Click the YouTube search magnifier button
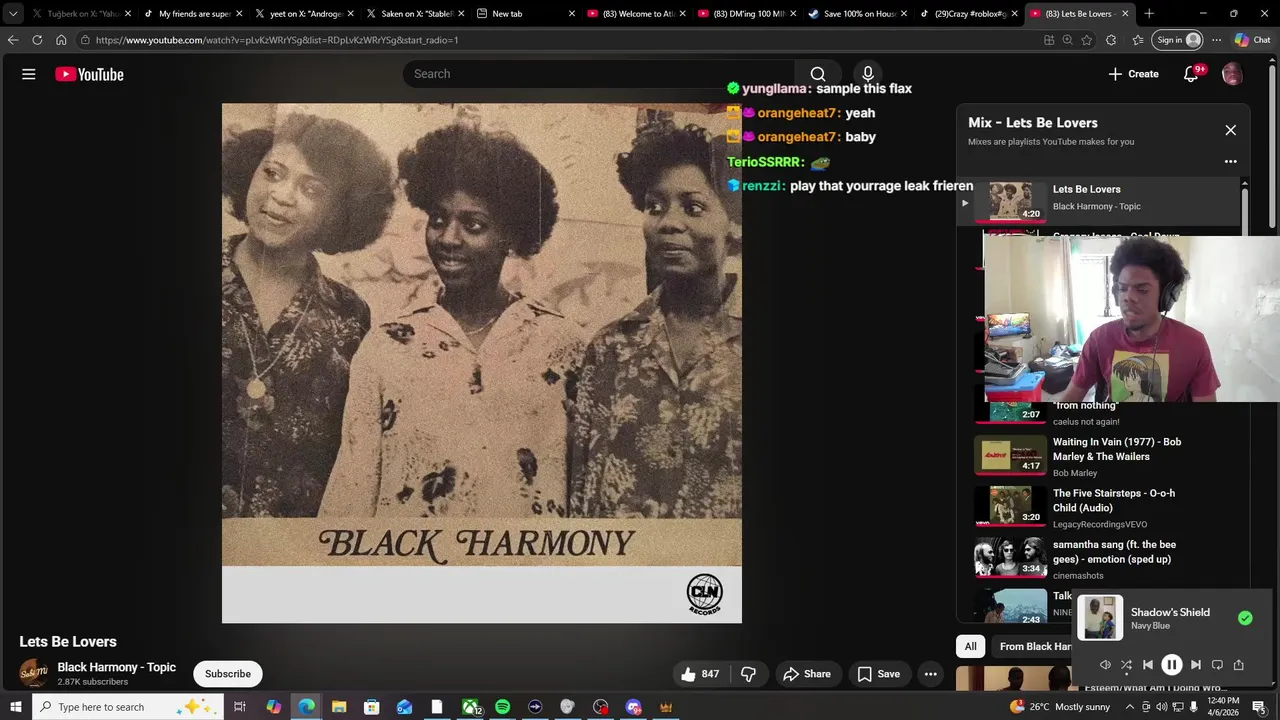The image size is (1280, 720). 818,74
